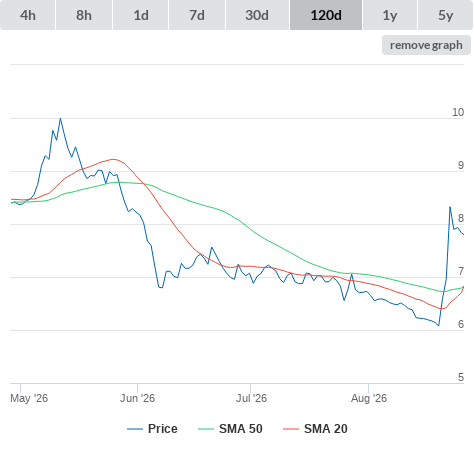Click the May '26 axis label
Viewport: 474px width, 455px height.
29,398
